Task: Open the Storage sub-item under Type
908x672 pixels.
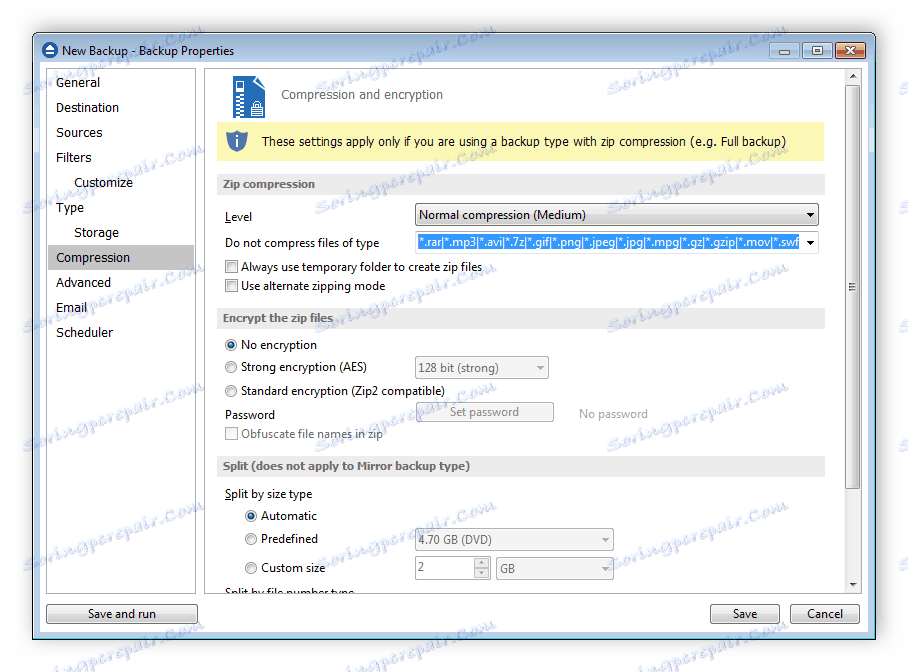Action: pyautogui.click(x=96, y=232)
